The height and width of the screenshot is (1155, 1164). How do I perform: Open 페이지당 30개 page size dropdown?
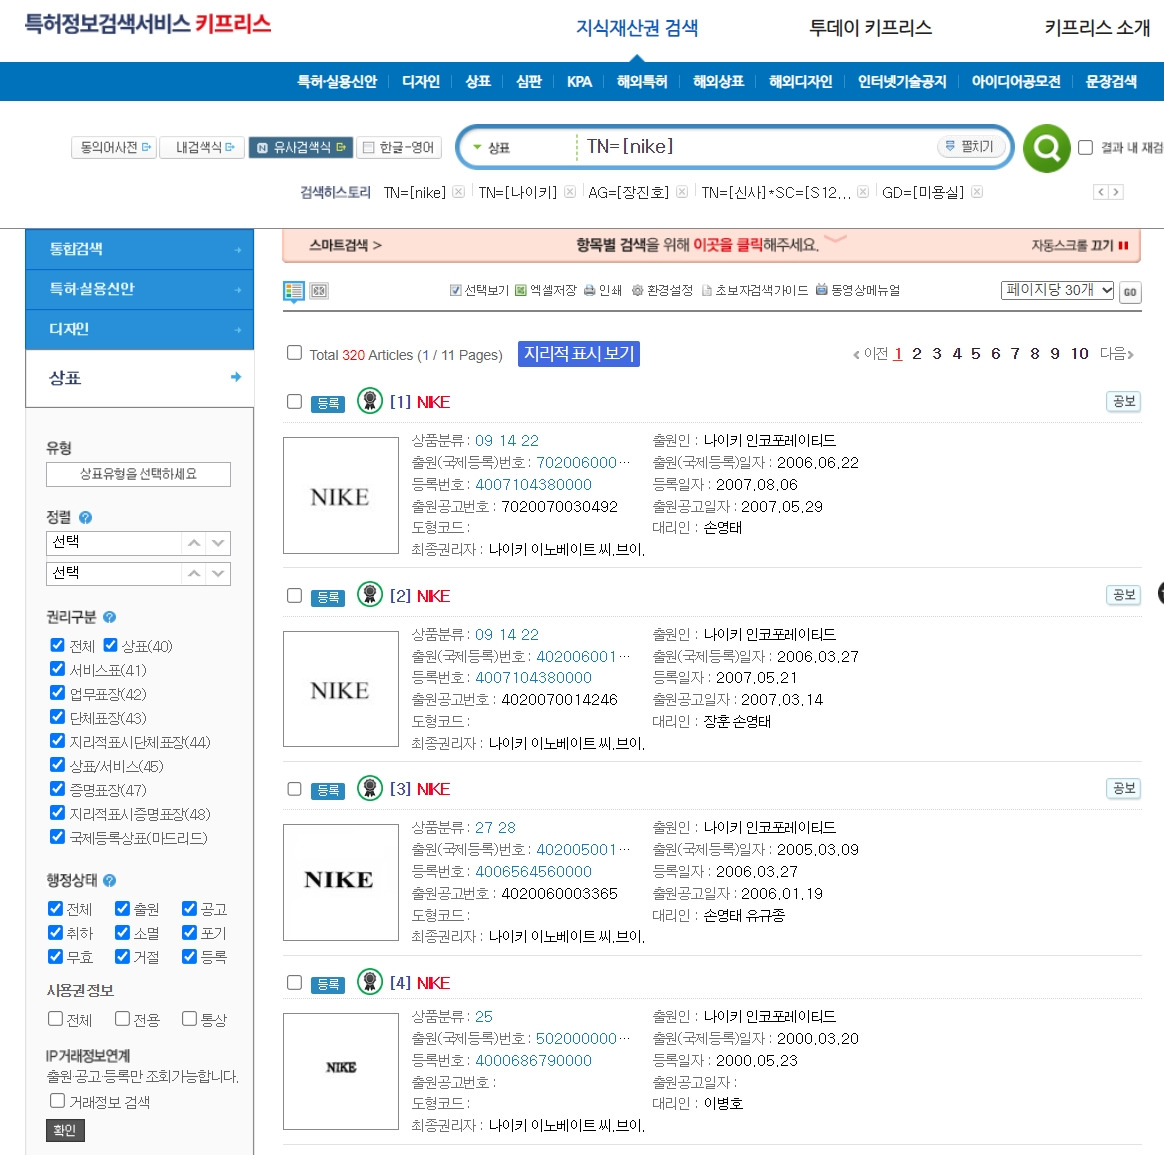pyautogui.click(x=1057, y=290)
